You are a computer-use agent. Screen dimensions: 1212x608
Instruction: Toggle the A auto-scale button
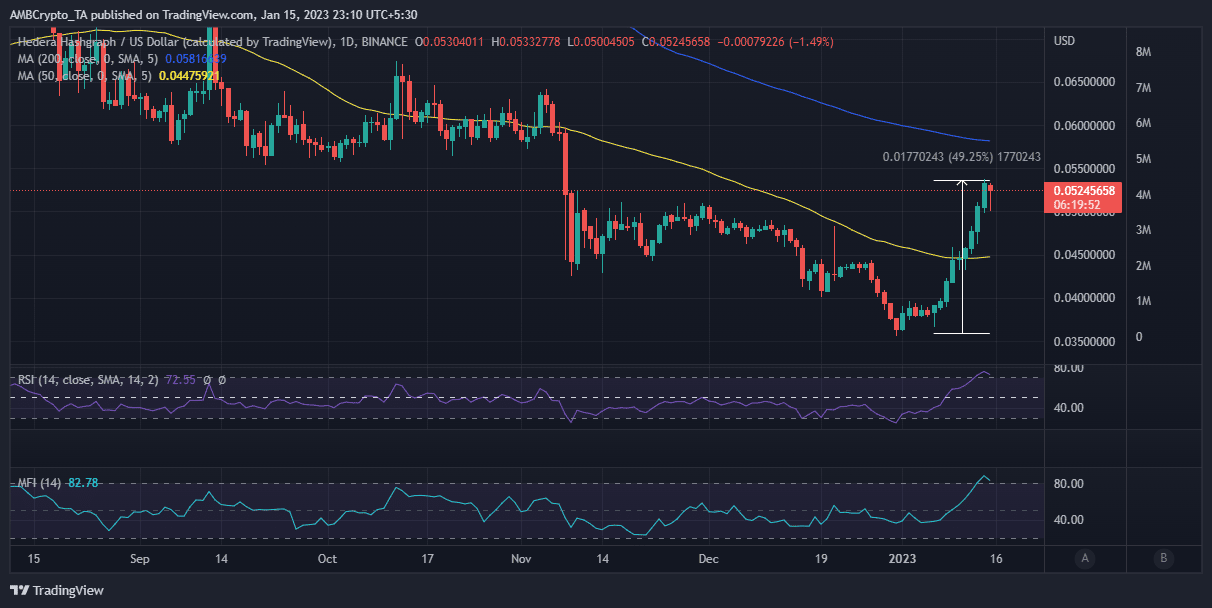point(1085,557)
